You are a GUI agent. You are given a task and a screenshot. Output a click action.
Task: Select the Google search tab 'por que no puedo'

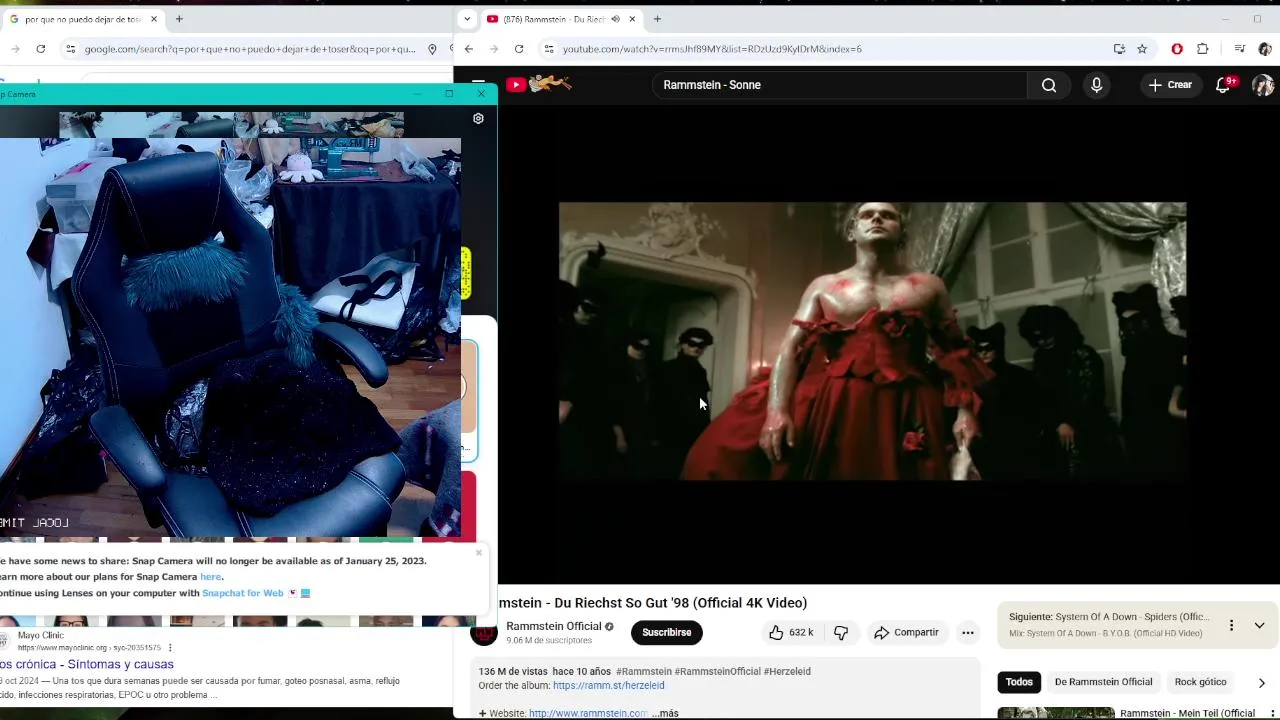(82, 19)
